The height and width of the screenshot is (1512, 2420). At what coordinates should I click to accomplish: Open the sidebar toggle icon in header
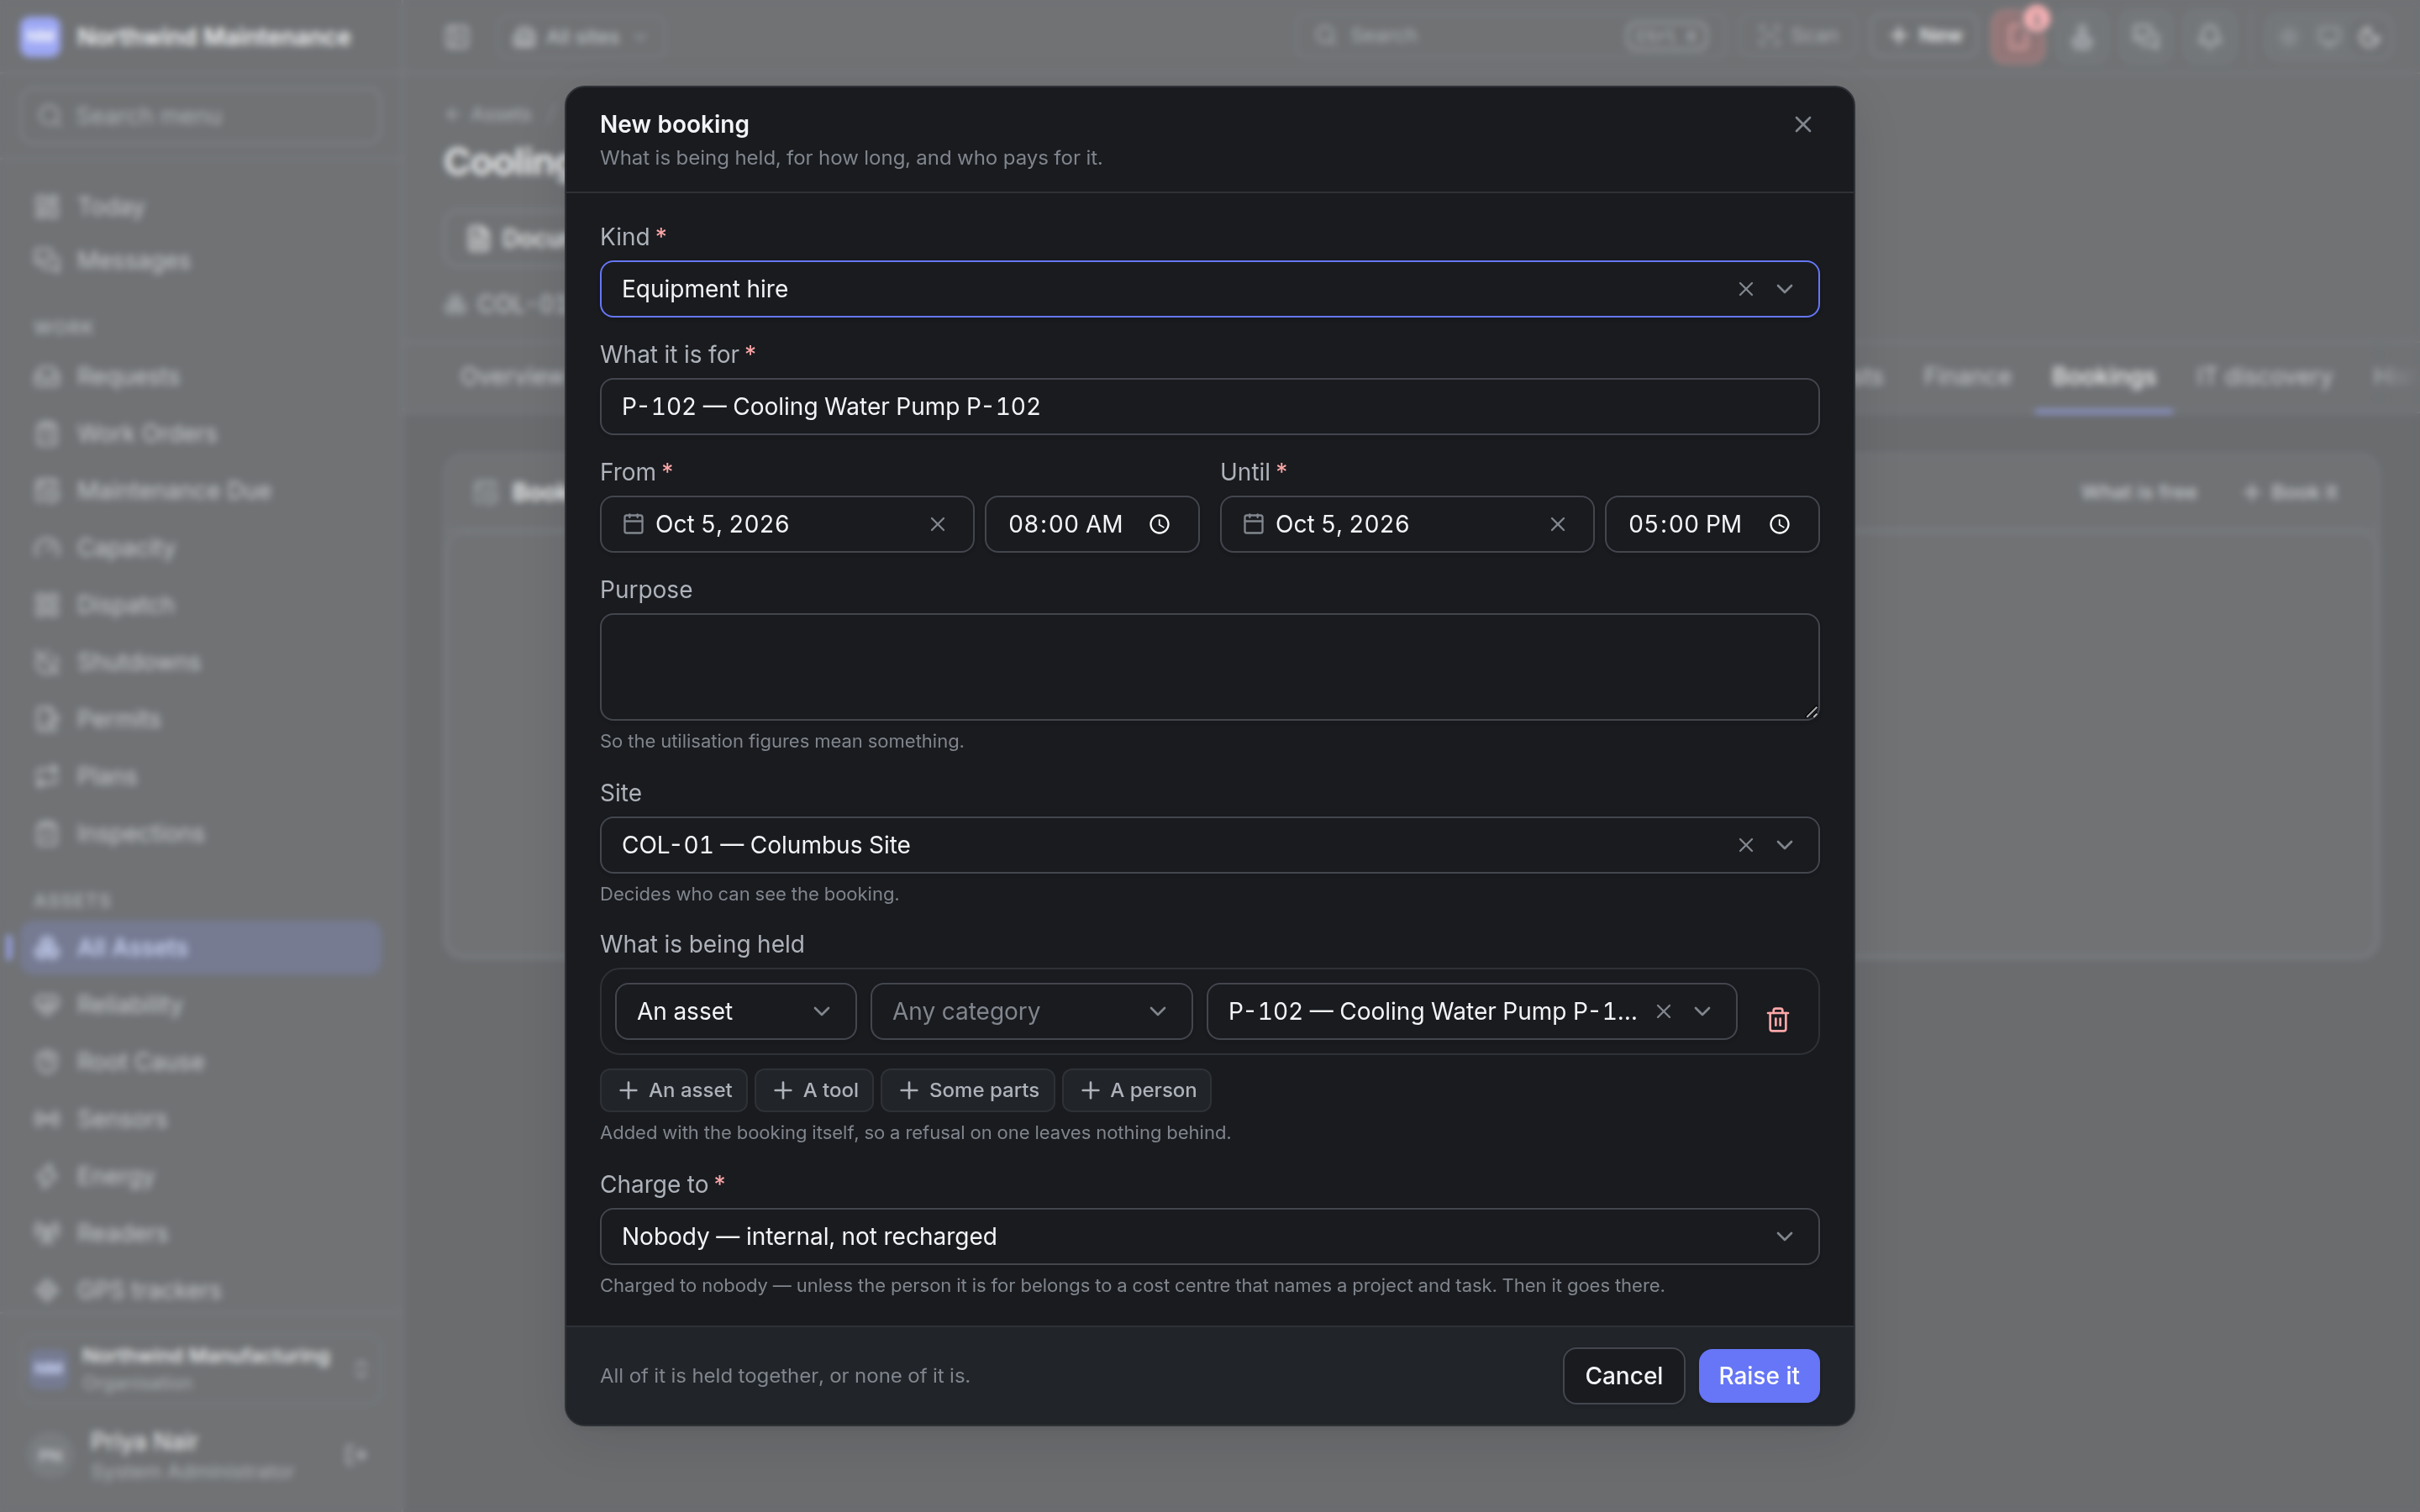tap(457, 37)
